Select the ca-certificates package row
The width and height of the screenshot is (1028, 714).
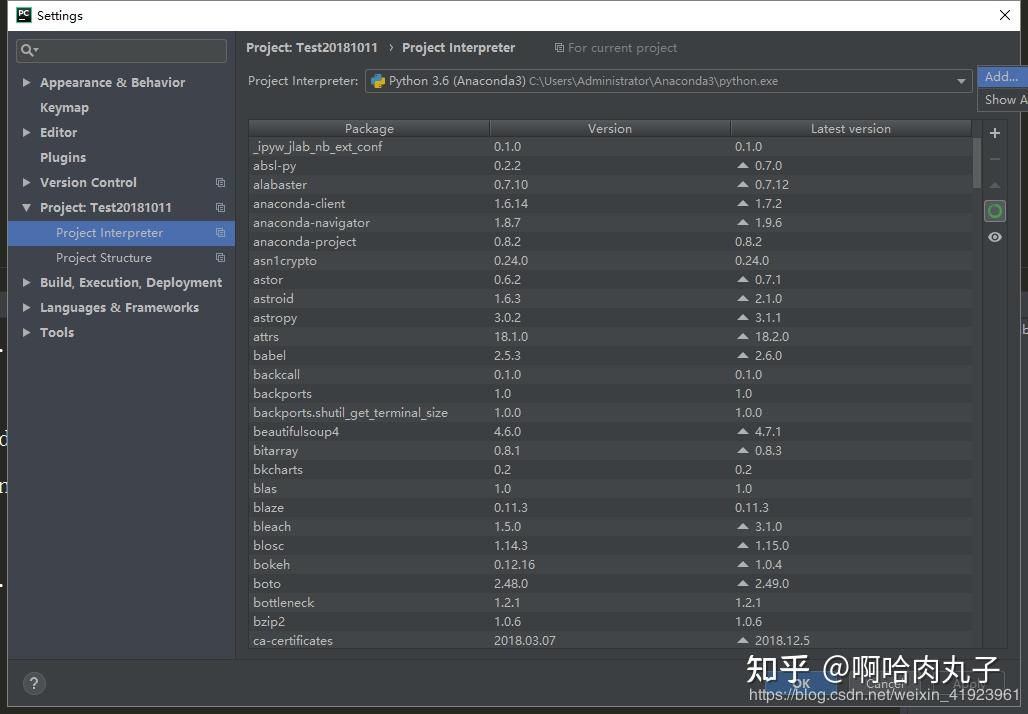pyautogui.click(x=610, y=641)
